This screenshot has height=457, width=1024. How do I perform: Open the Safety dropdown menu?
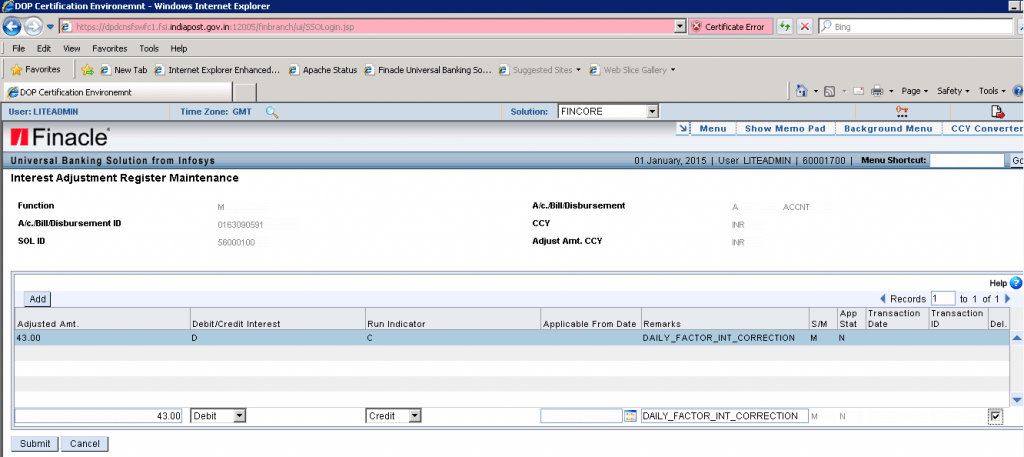point(953,91)
